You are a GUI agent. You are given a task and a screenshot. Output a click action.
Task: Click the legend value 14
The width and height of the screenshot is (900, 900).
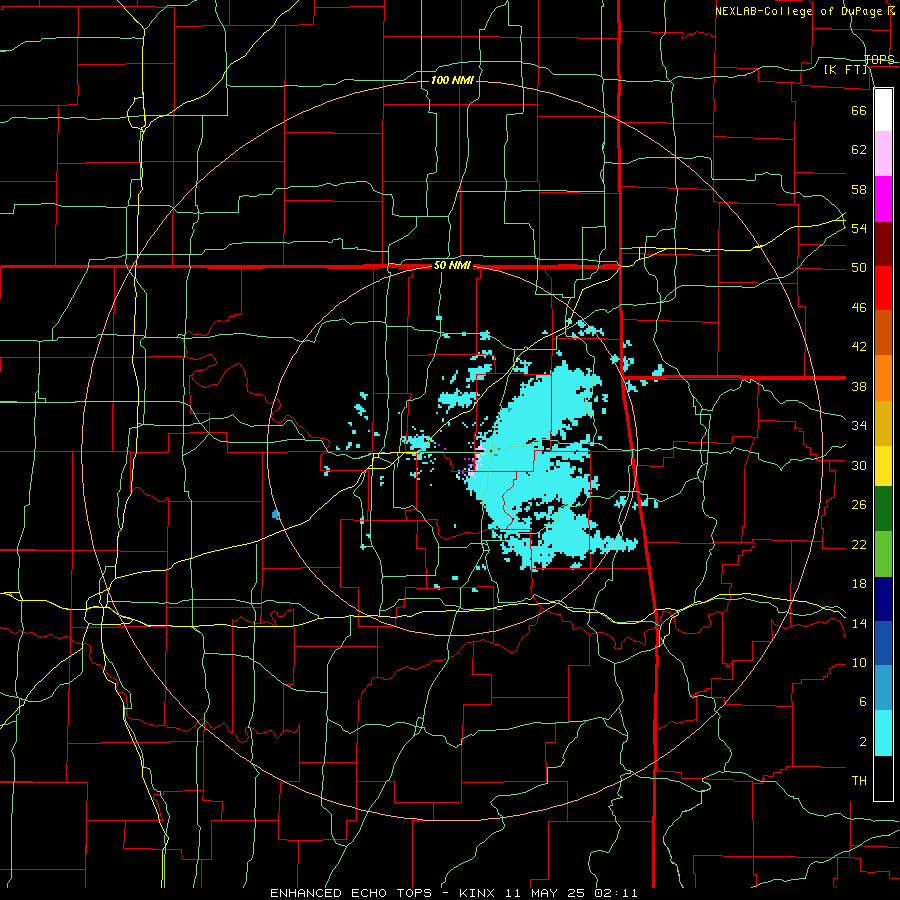click(859, 623)
